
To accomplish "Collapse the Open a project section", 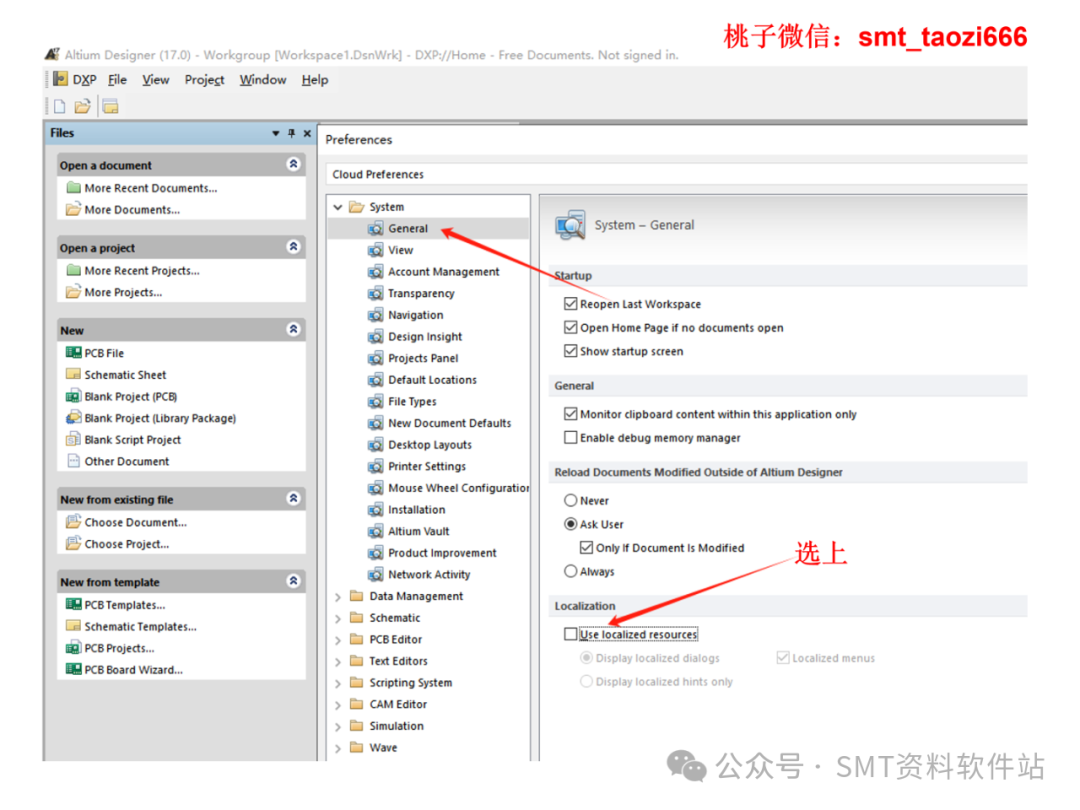I will 293,247.
